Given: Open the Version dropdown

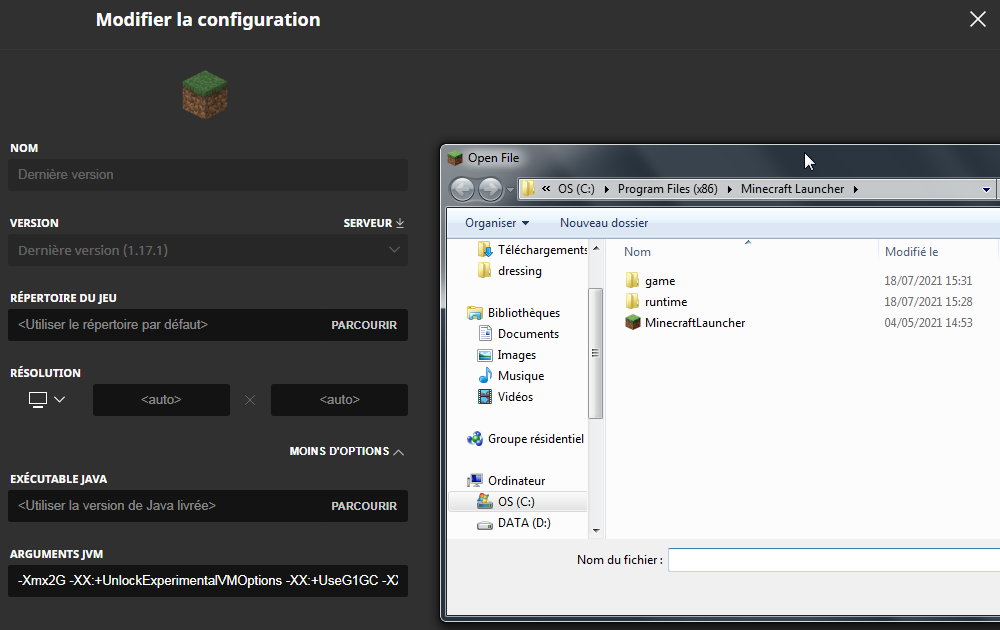Looking at the screenshot, I should 208,250.
